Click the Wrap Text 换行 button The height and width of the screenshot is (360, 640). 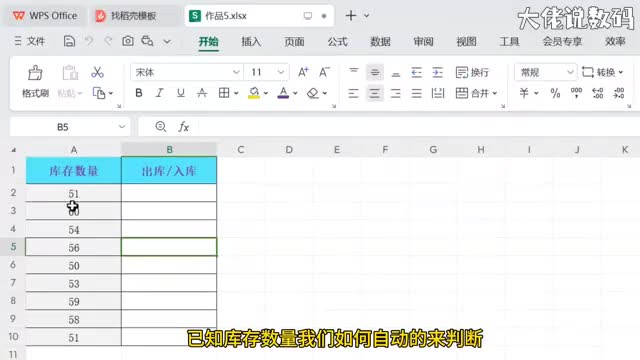pyautogui.click(x=472, y=72)
